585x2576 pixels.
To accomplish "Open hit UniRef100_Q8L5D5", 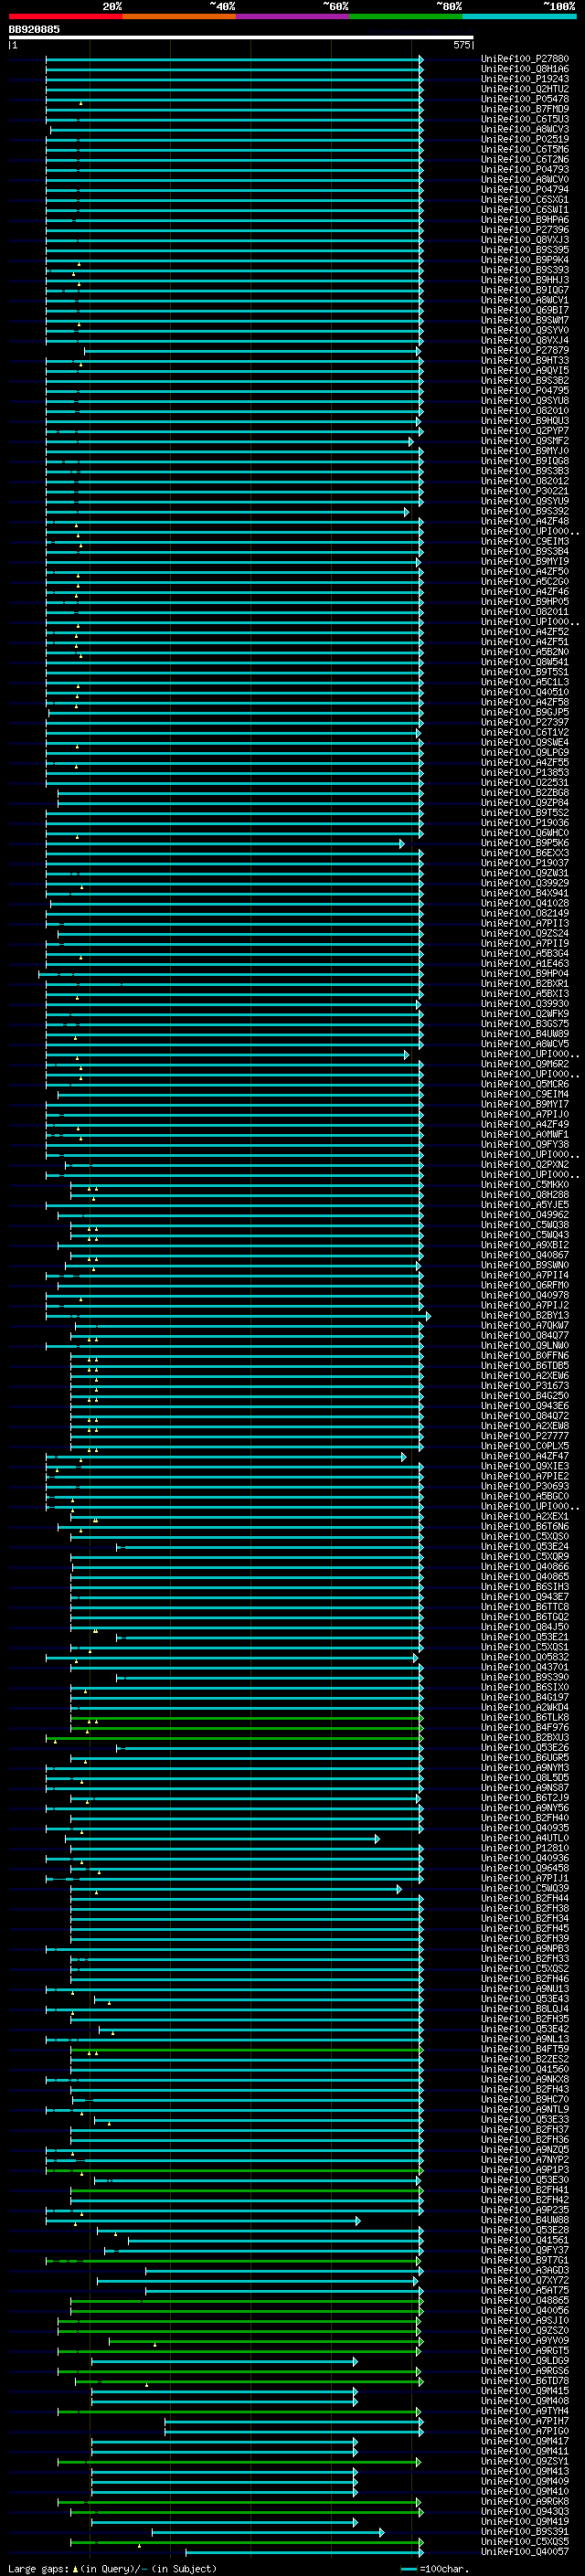I will [x=525, y=1779].
